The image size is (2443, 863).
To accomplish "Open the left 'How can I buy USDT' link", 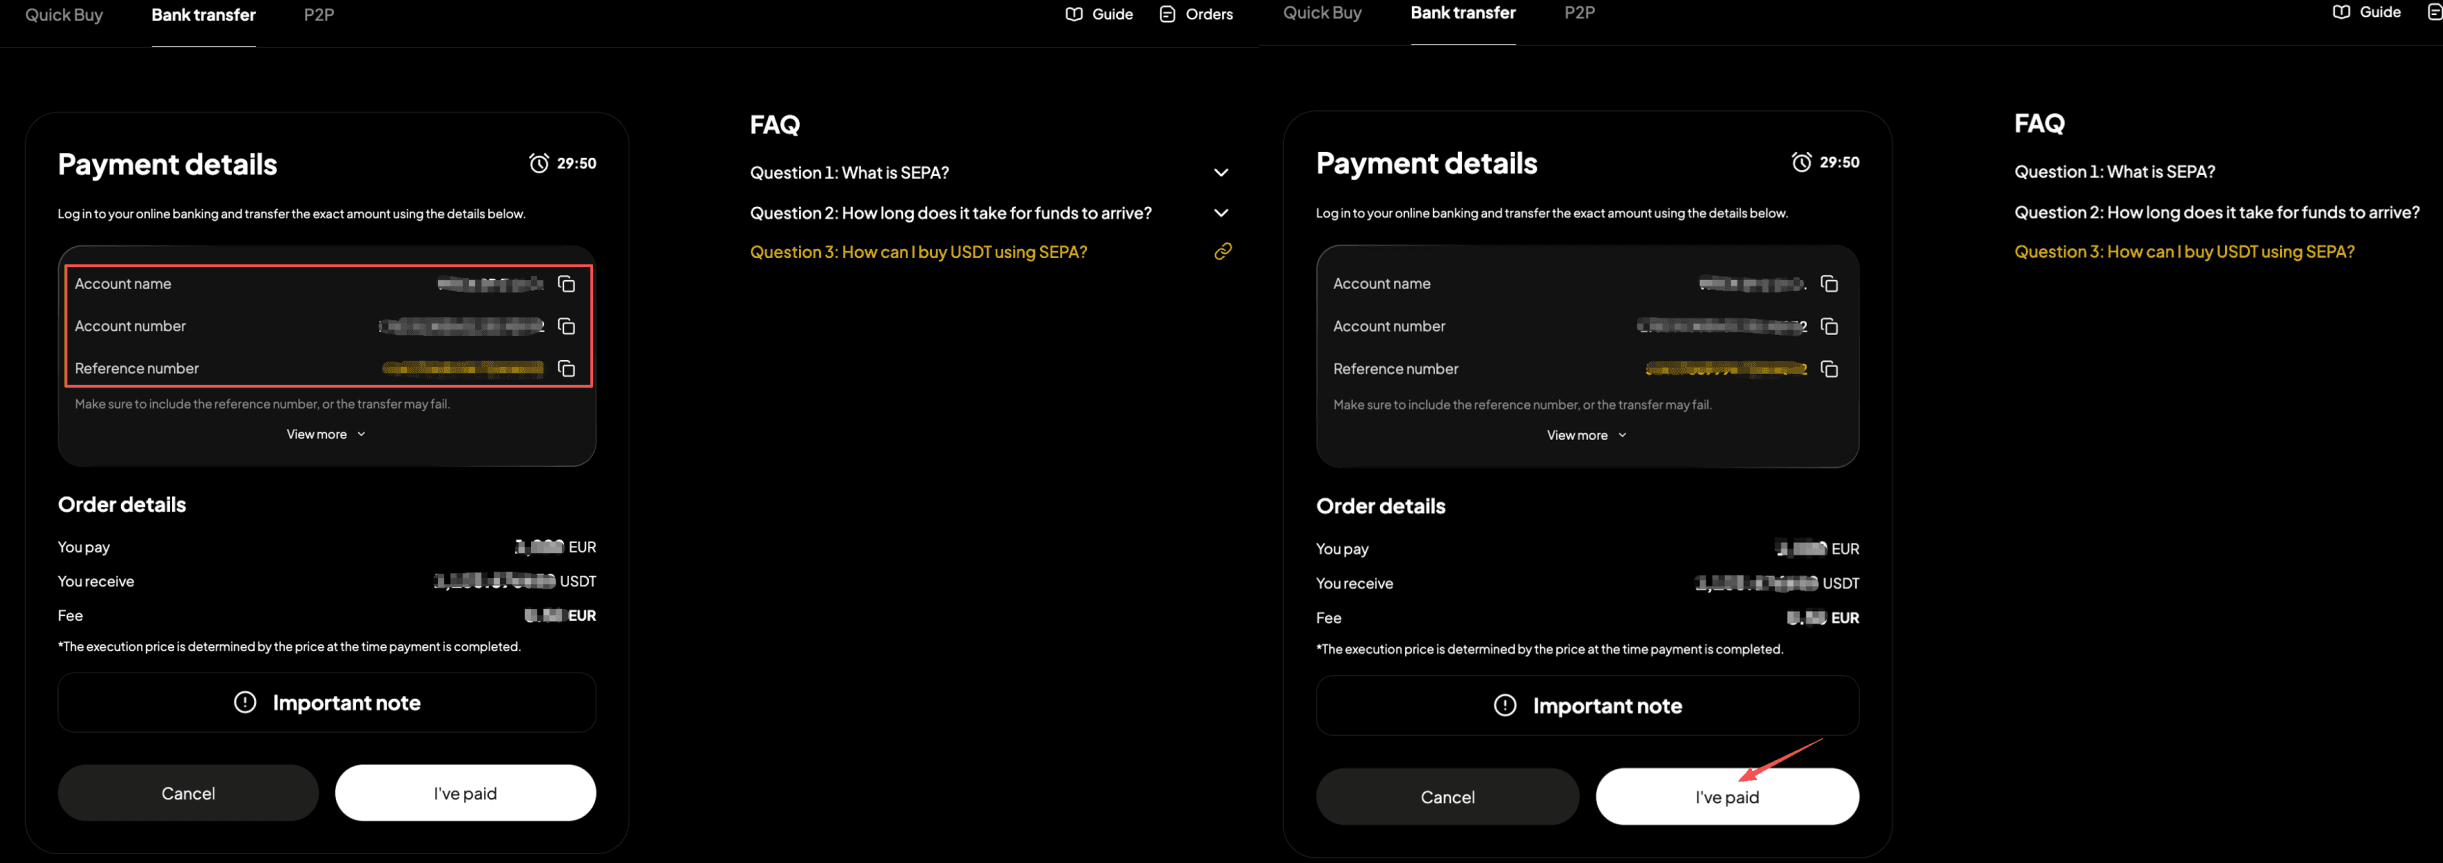I will coord(918,252).
